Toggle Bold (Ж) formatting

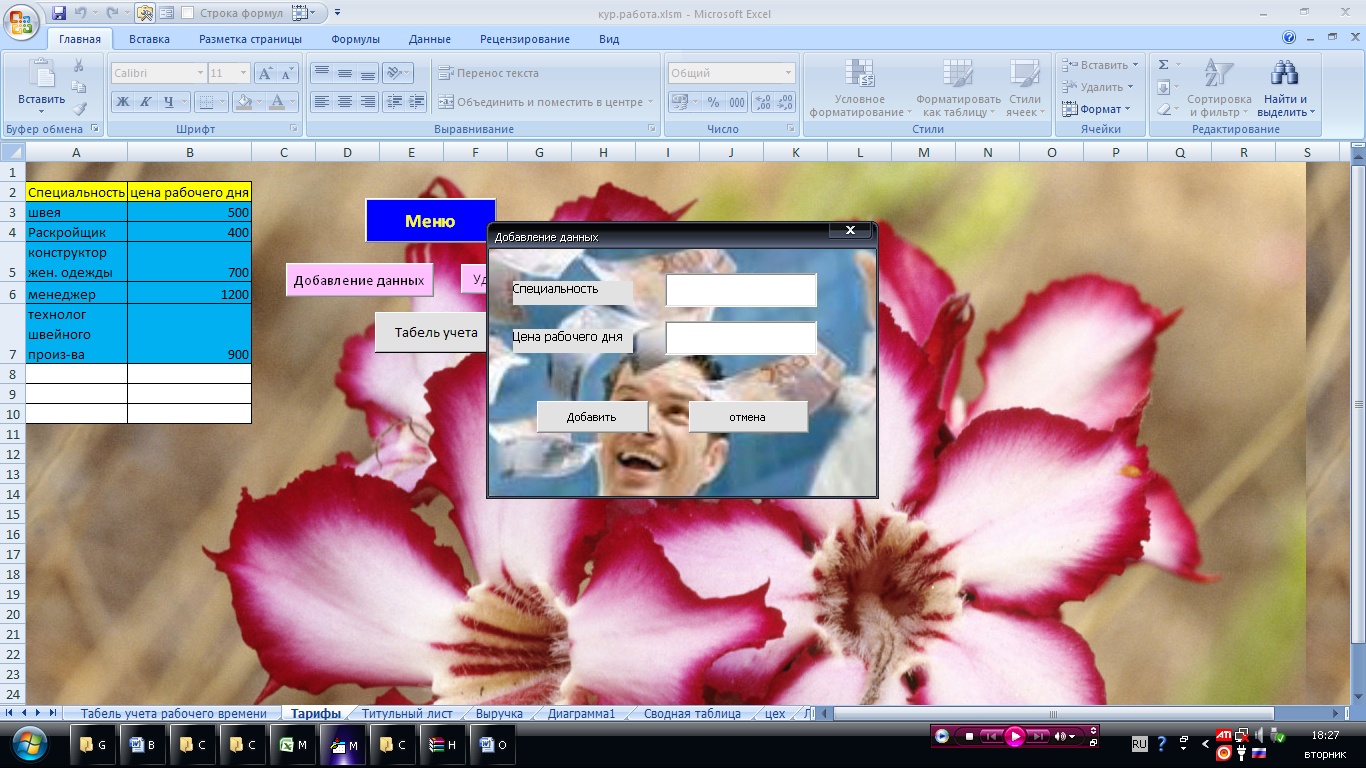tap(123, 102)
